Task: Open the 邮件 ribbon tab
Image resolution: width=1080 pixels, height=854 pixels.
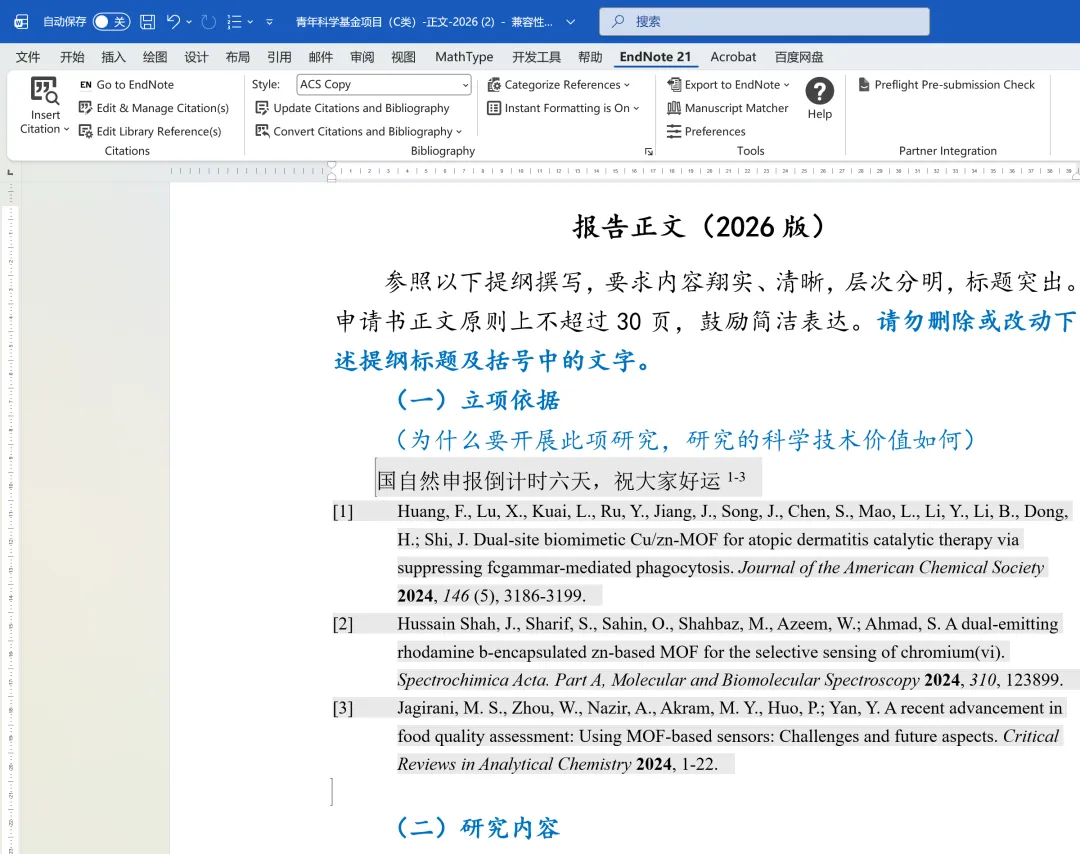Action: [x=320, y=57]
